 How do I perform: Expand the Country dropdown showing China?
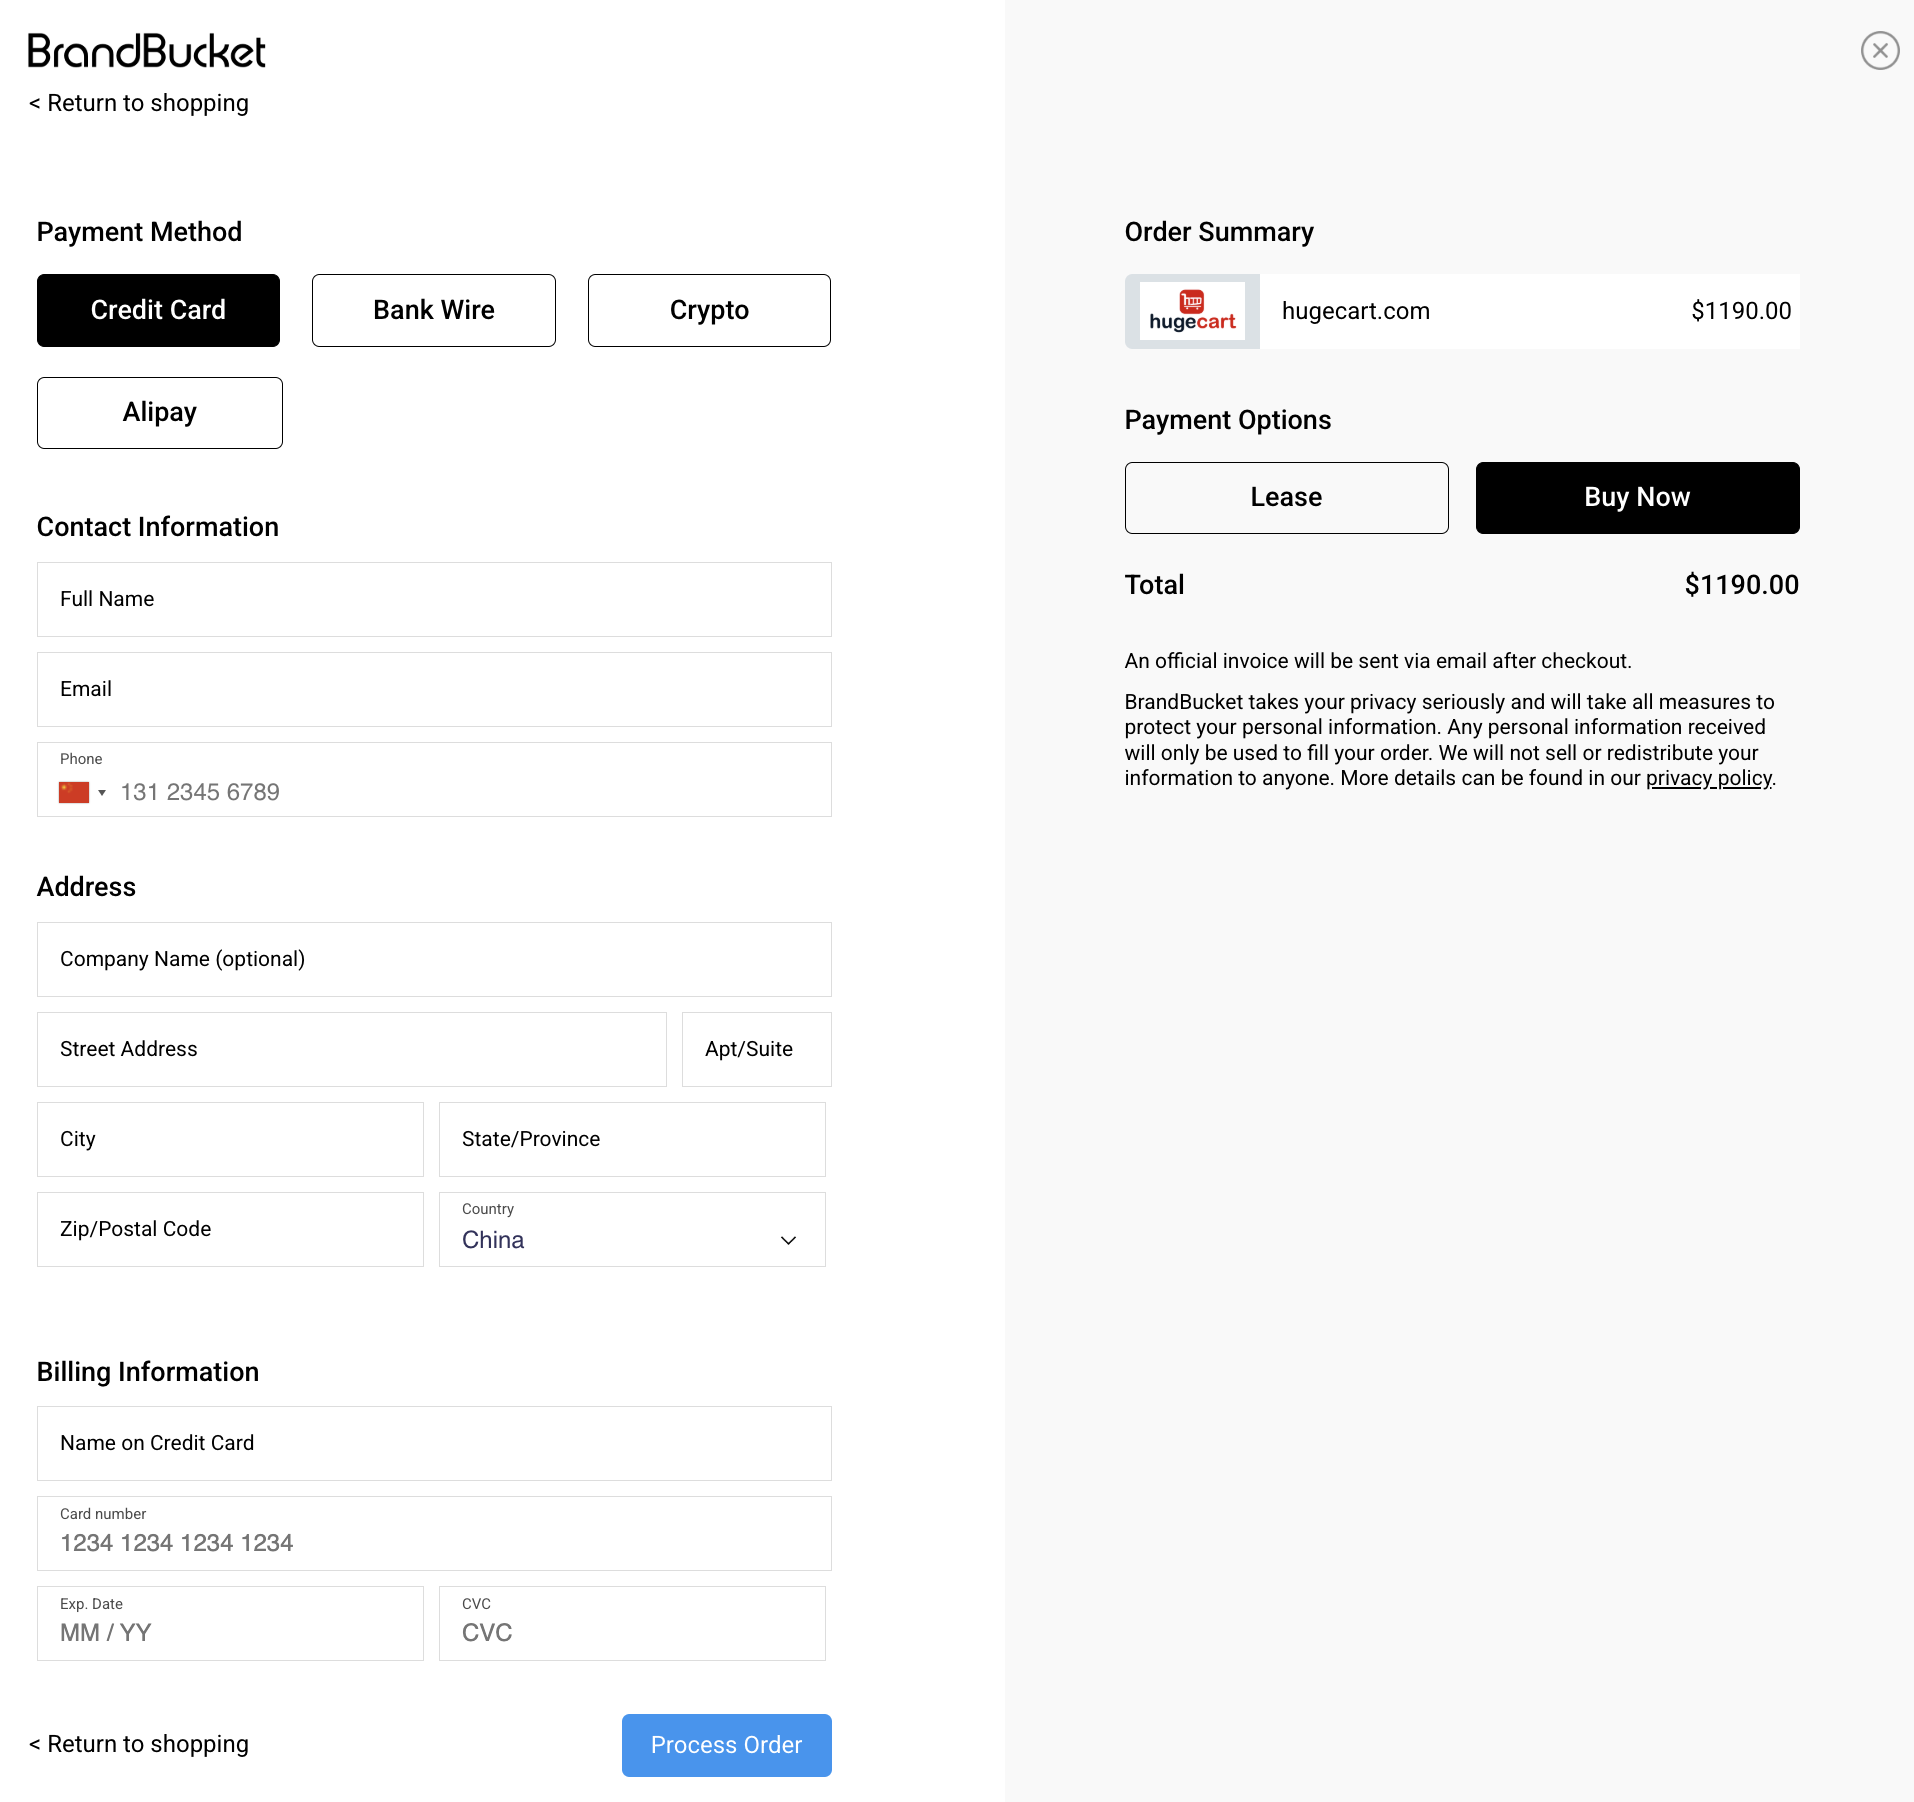pyautogui.click(x=632, y=1229)
